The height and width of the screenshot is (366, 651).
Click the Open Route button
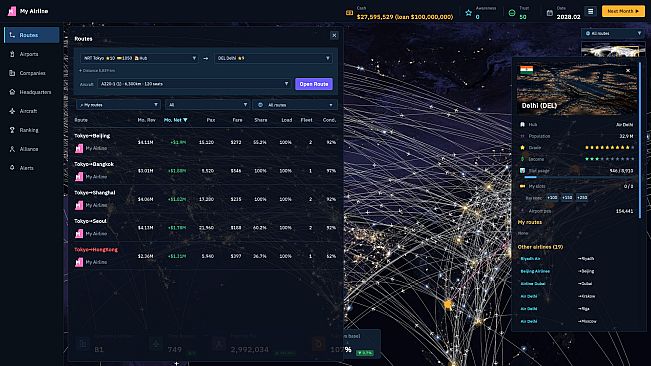coord(314,84)
